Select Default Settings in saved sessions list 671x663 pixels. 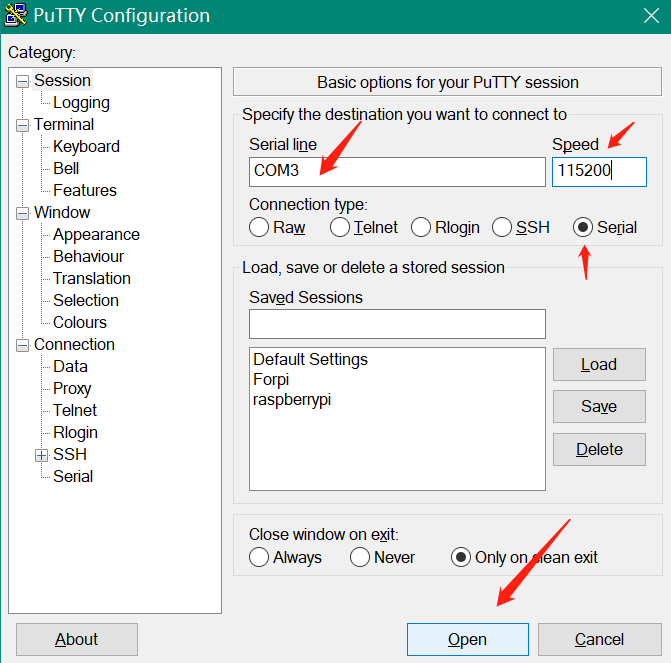tap(310, 359)
